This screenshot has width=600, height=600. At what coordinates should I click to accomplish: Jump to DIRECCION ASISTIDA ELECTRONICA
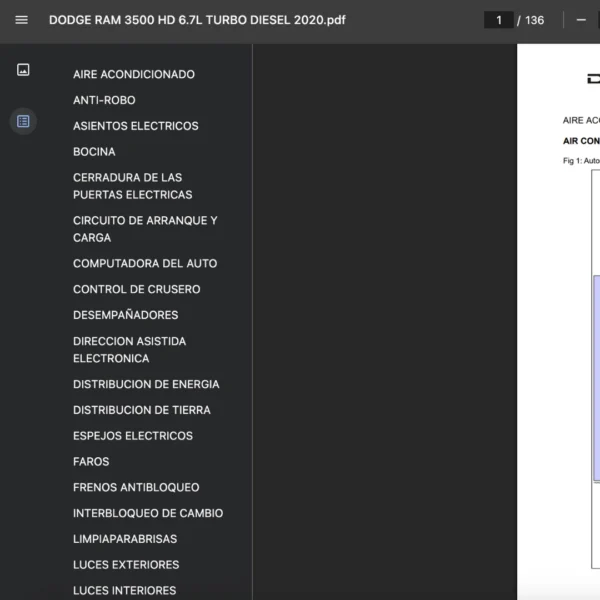click(129, 350)
